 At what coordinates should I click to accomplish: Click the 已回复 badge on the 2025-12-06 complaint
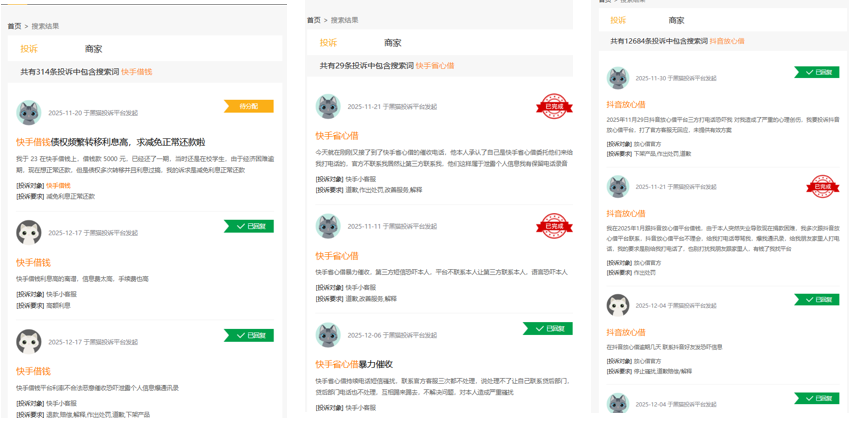547,328
